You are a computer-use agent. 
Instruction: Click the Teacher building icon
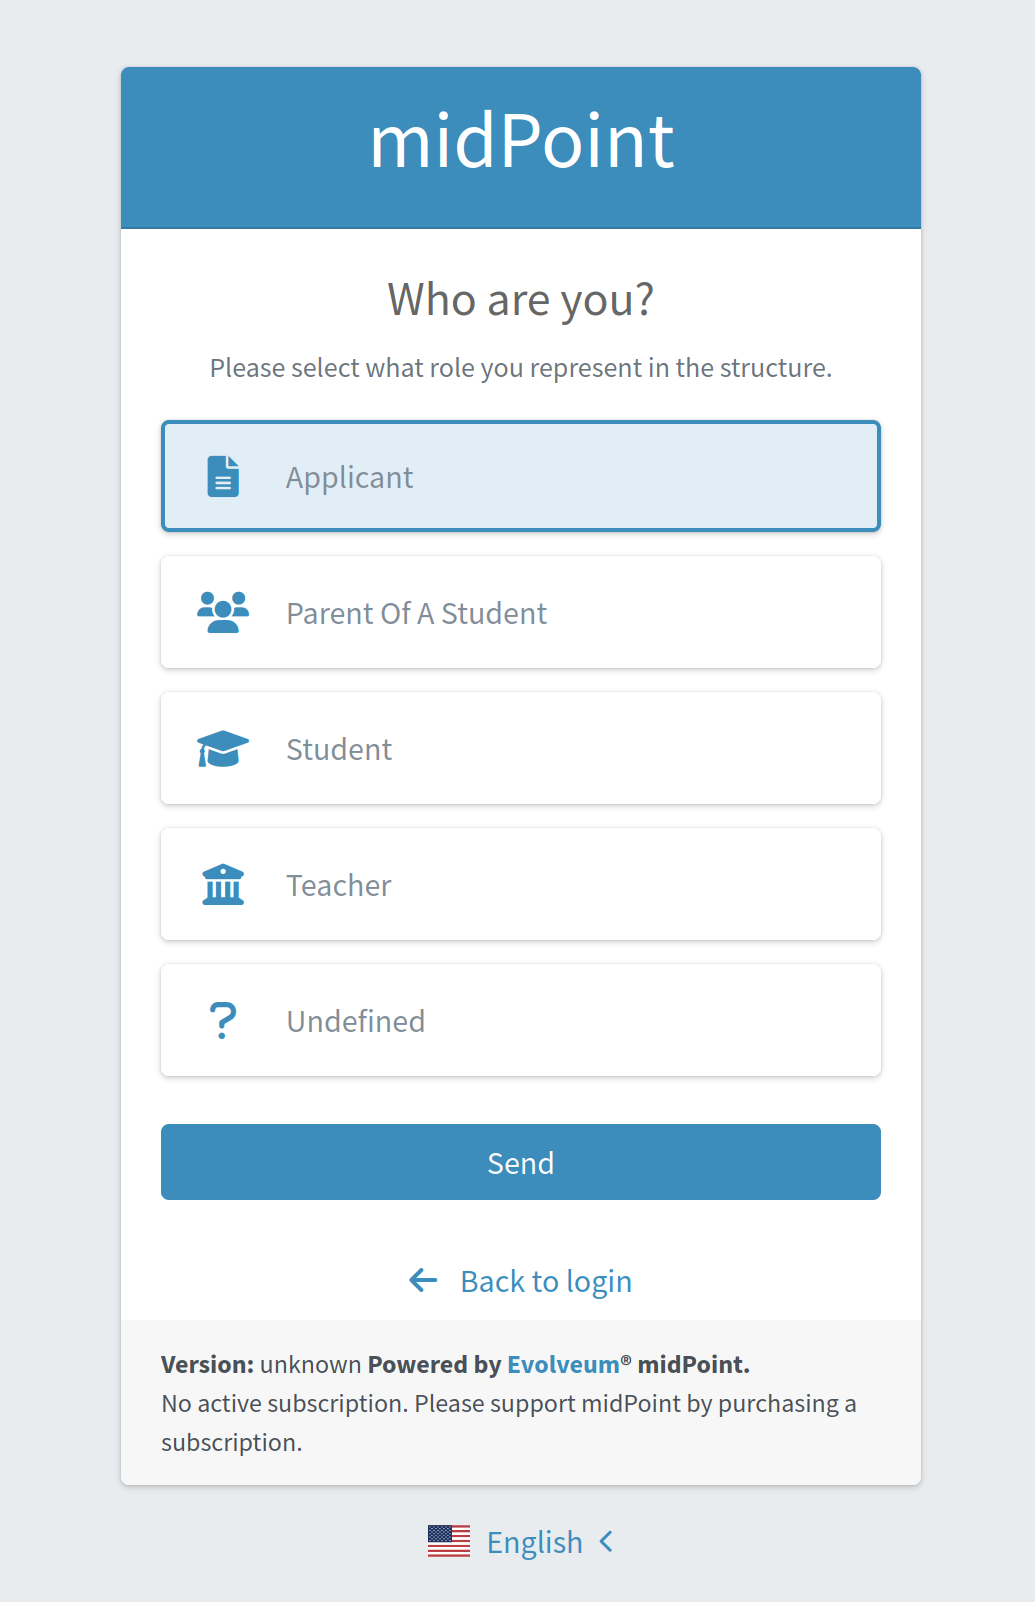tap(223, 885)
